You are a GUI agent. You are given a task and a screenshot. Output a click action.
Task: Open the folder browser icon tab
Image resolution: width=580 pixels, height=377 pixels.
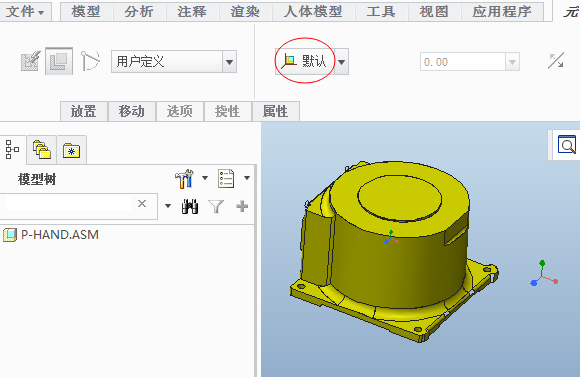click(x=41, y=150)
